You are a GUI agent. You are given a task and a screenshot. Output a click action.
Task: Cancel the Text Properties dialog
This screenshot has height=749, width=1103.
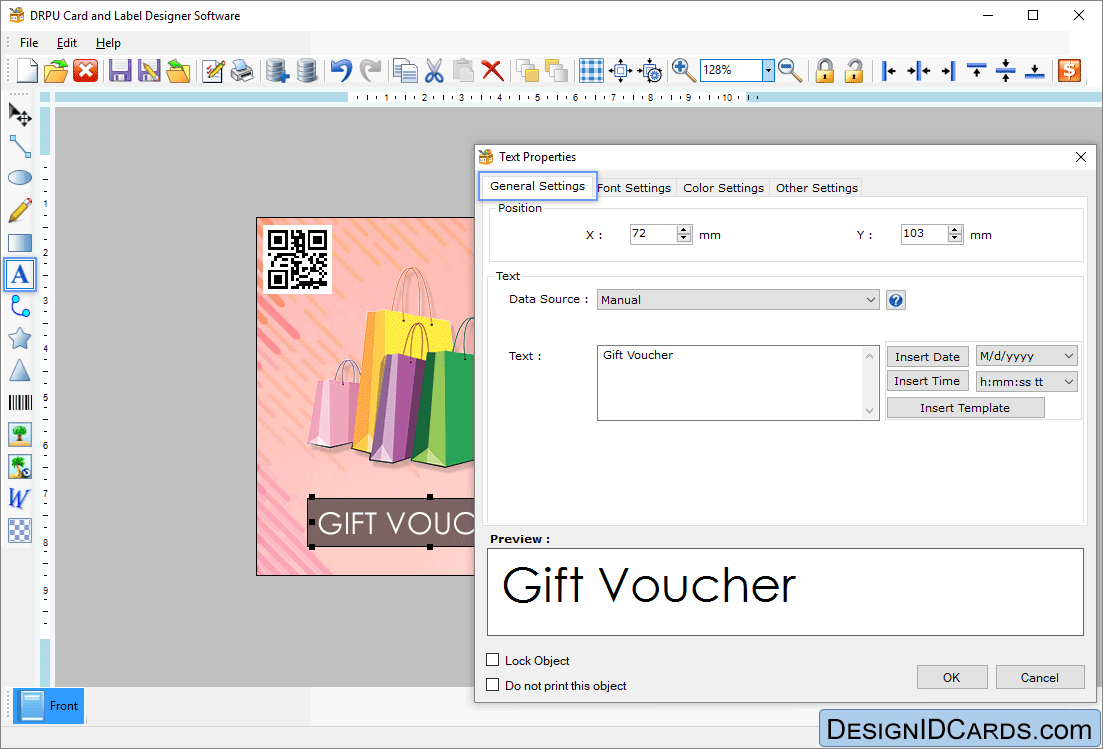[x=1040, y=677]
